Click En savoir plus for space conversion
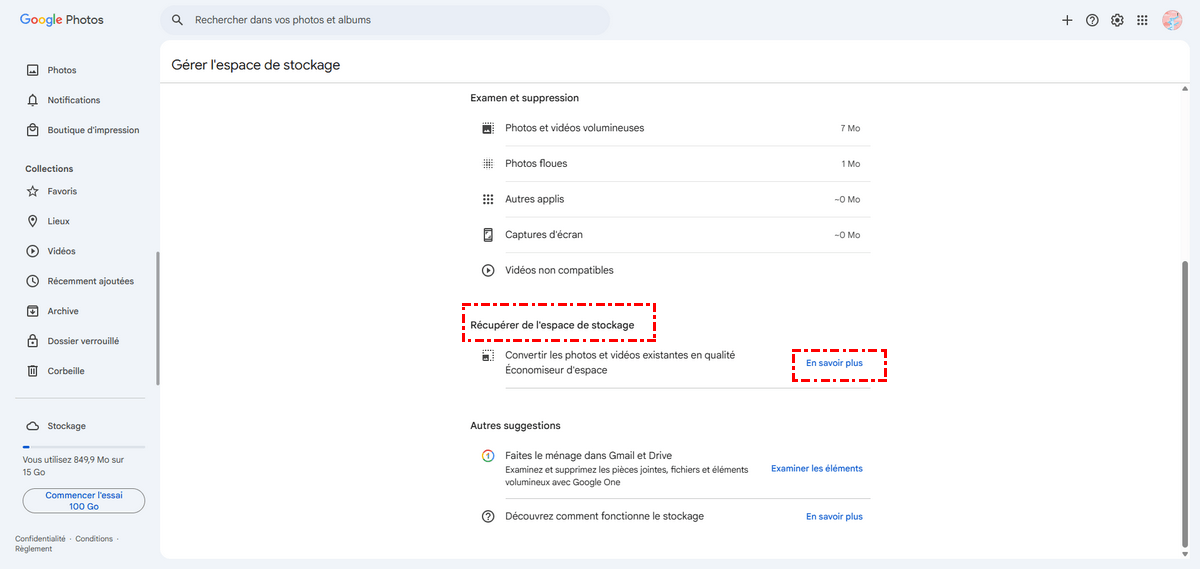 tap(834, 363)
